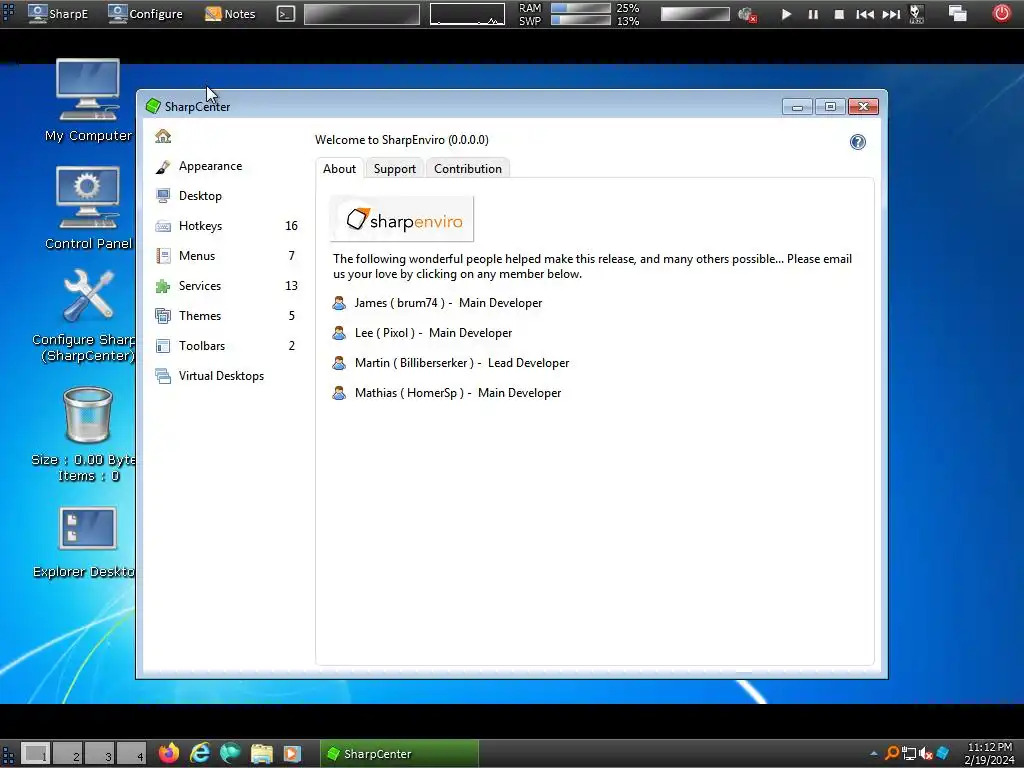Skip to next track
Image resolution: width=1024 pixels, height=768 pixels.
pos(891,14)
